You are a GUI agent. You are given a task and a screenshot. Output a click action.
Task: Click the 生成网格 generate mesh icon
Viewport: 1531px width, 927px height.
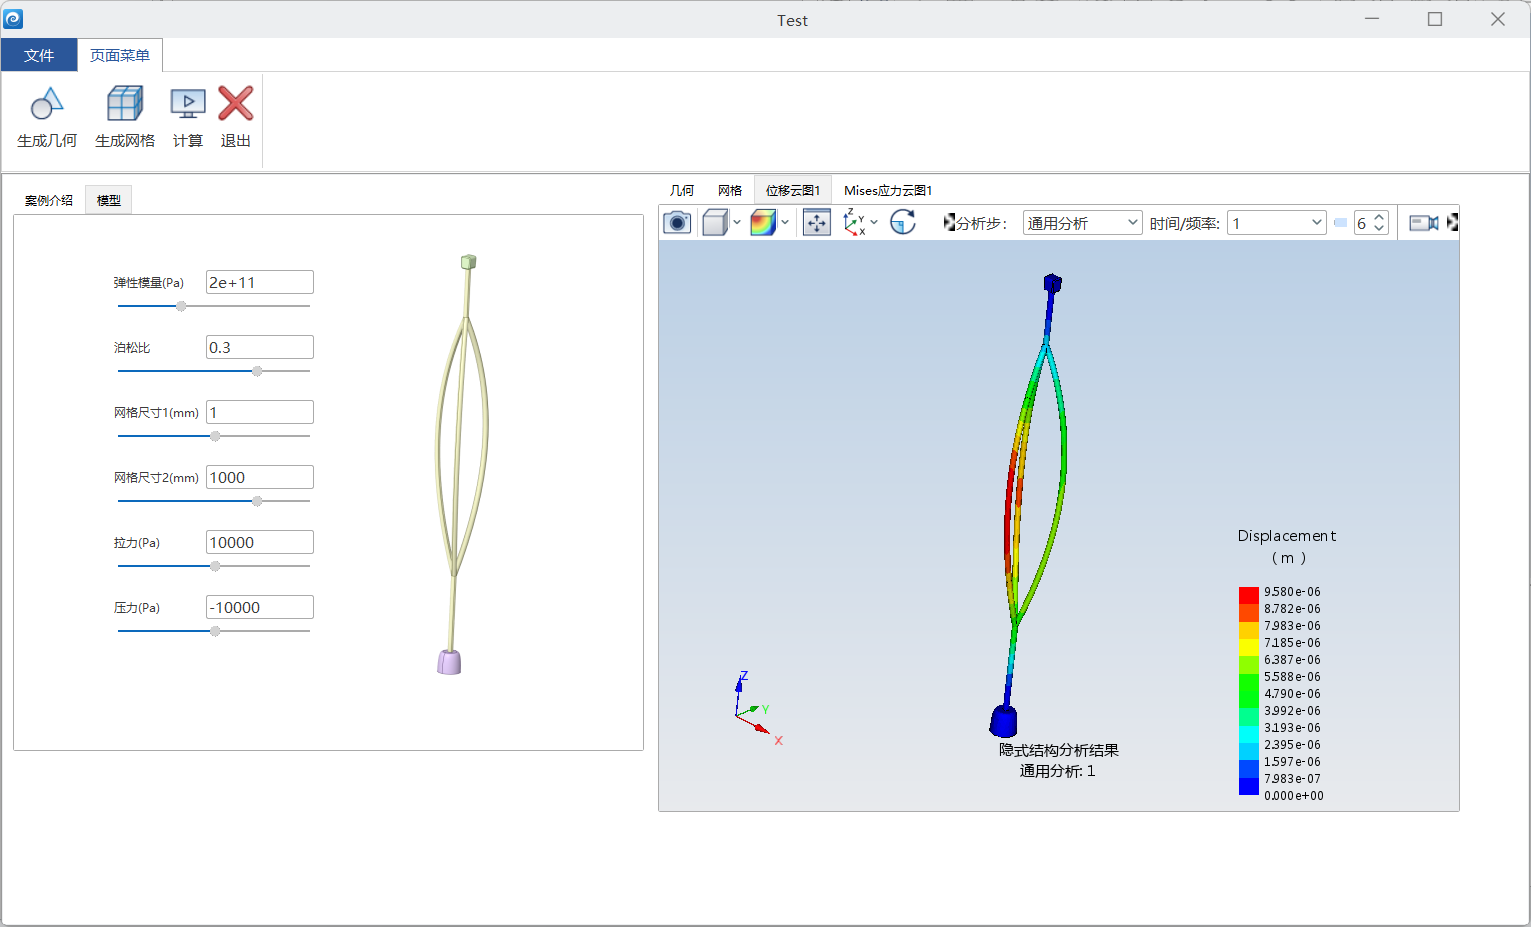tap(125, 104)
